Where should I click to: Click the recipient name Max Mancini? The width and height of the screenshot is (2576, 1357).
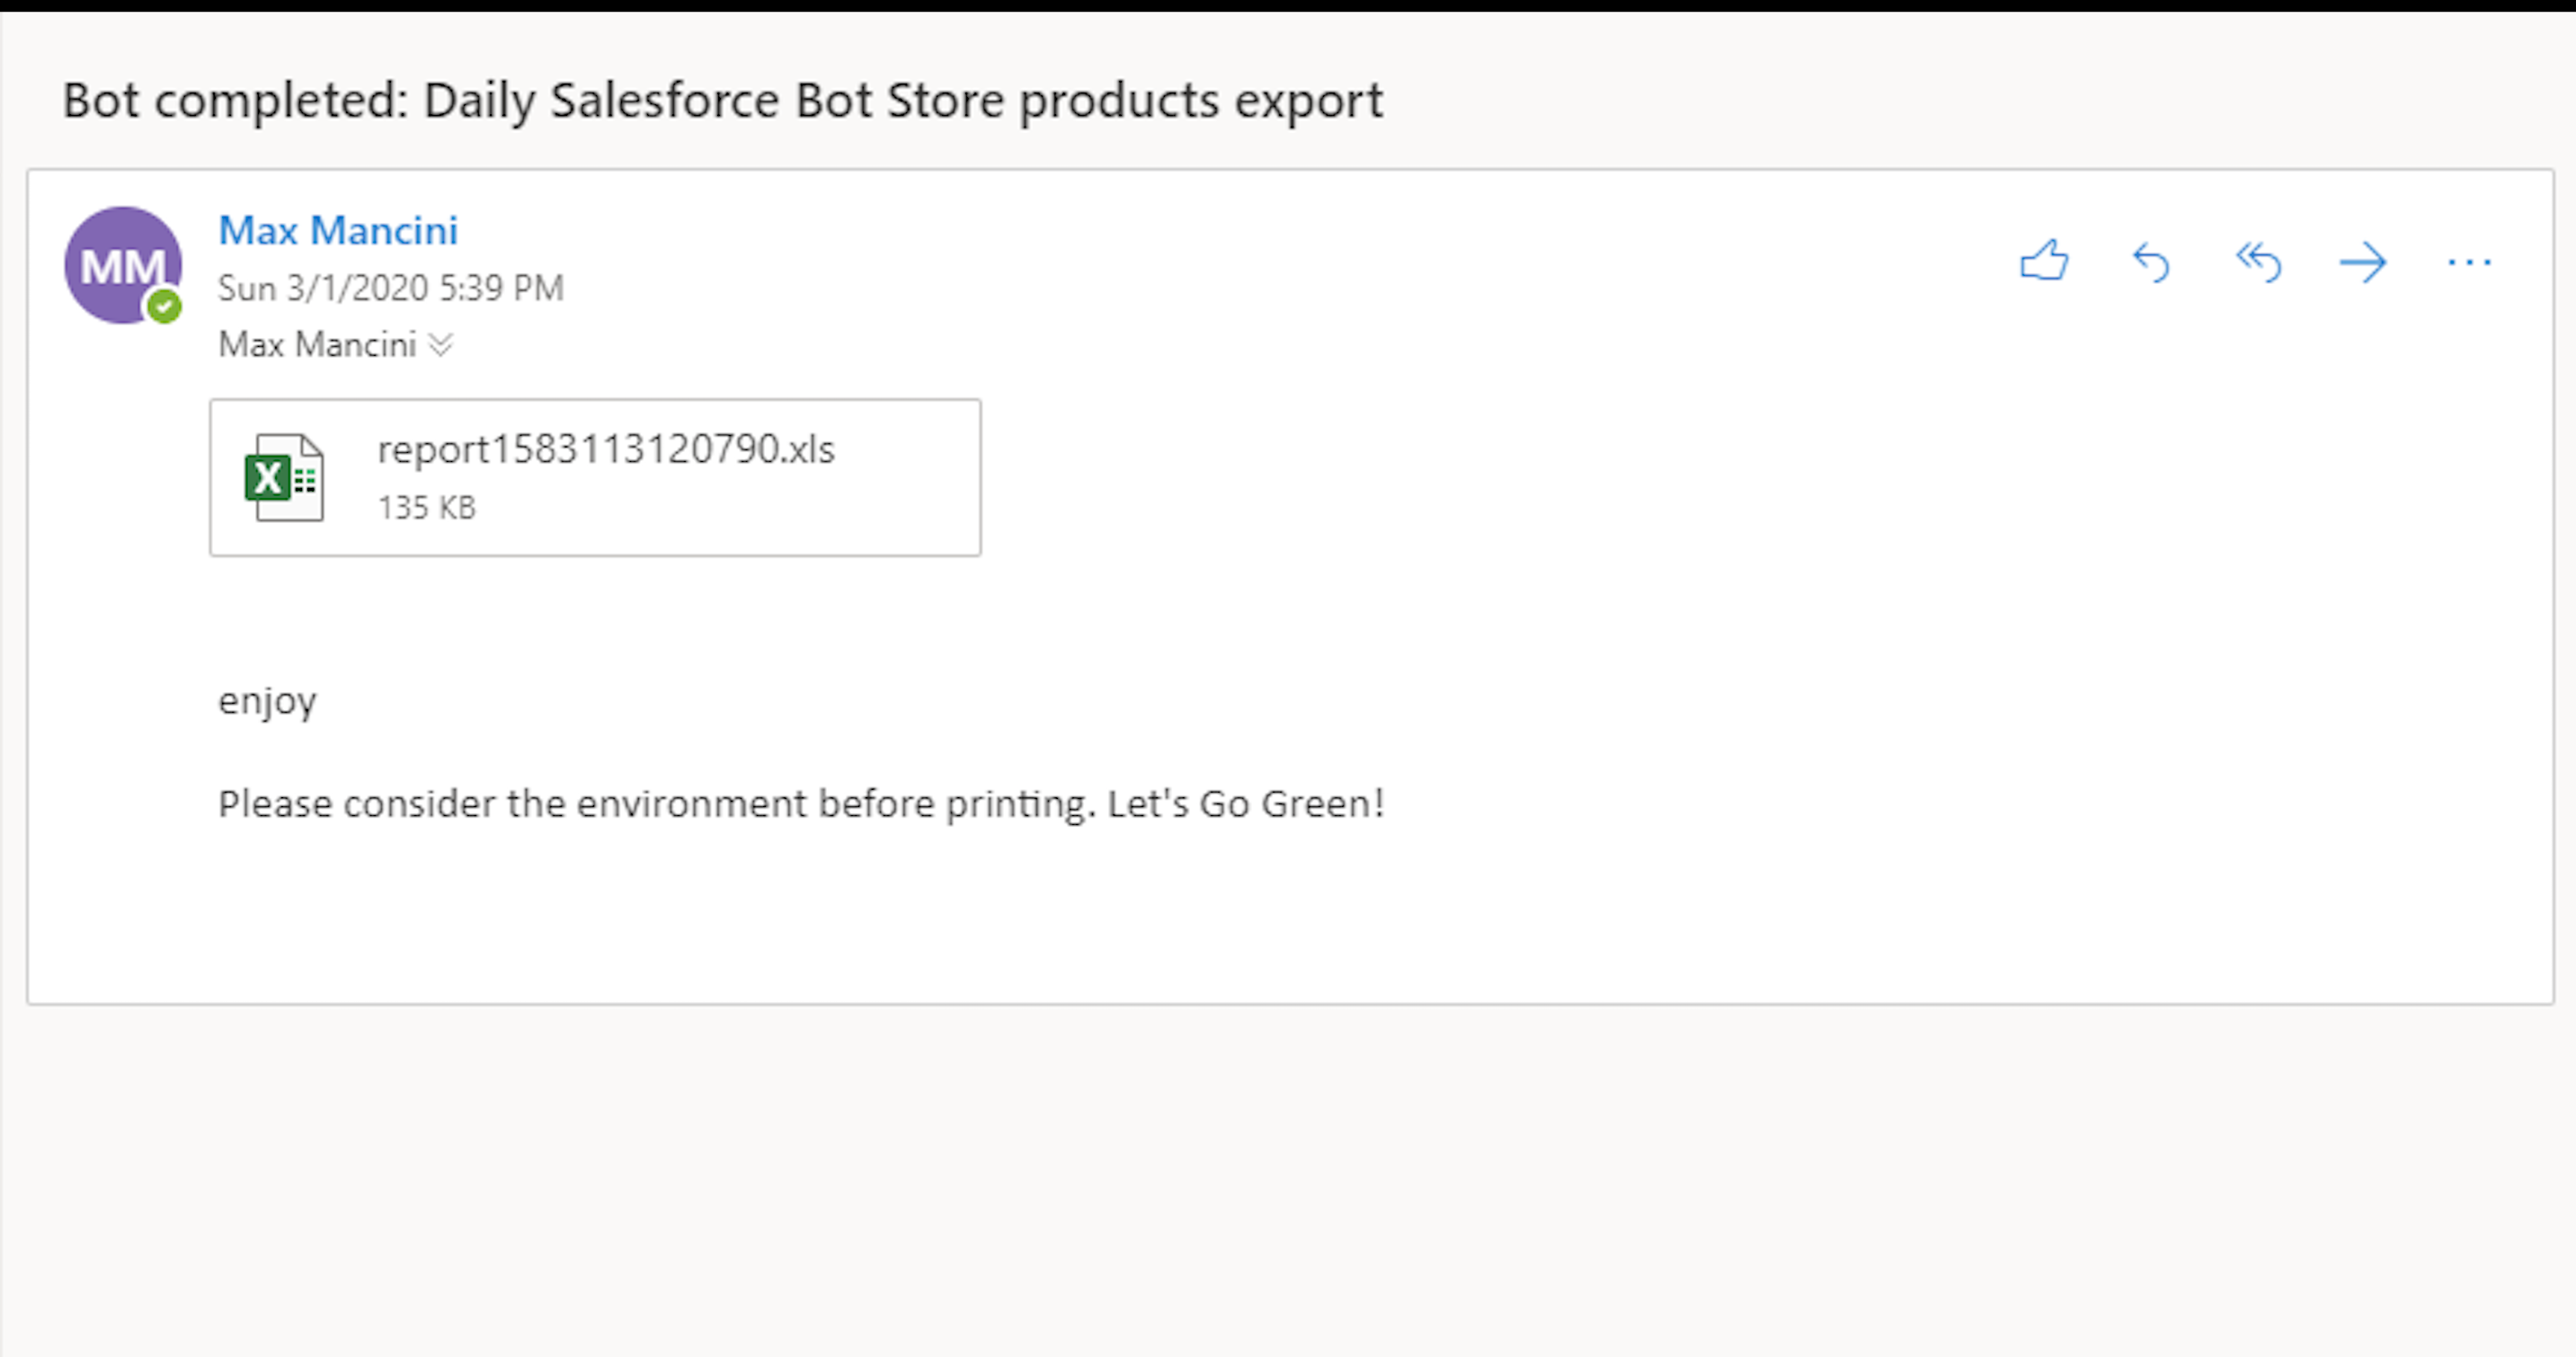317,345
